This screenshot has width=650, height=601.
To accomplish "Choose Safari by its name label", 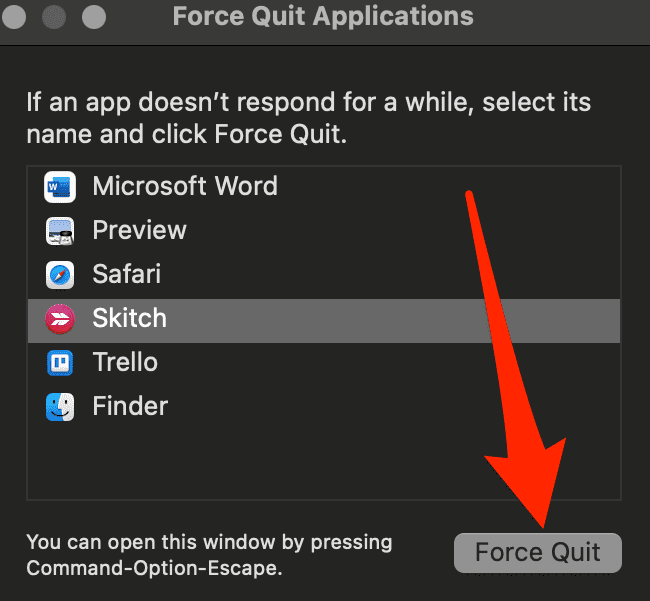I will [x=127, y=275].
